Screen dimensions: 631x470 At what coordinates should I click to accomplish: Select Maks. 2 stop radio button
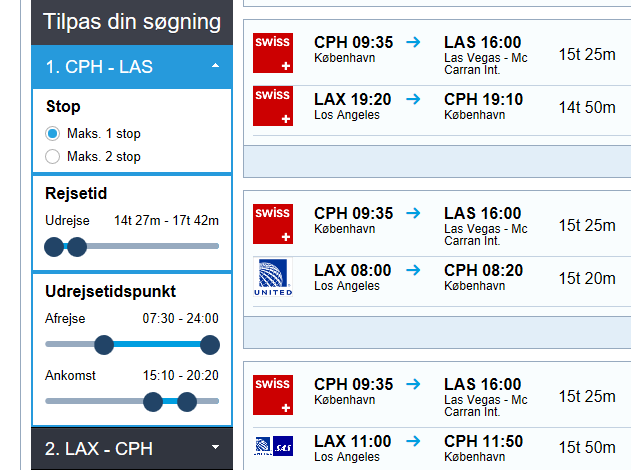(x=52, y=156)
